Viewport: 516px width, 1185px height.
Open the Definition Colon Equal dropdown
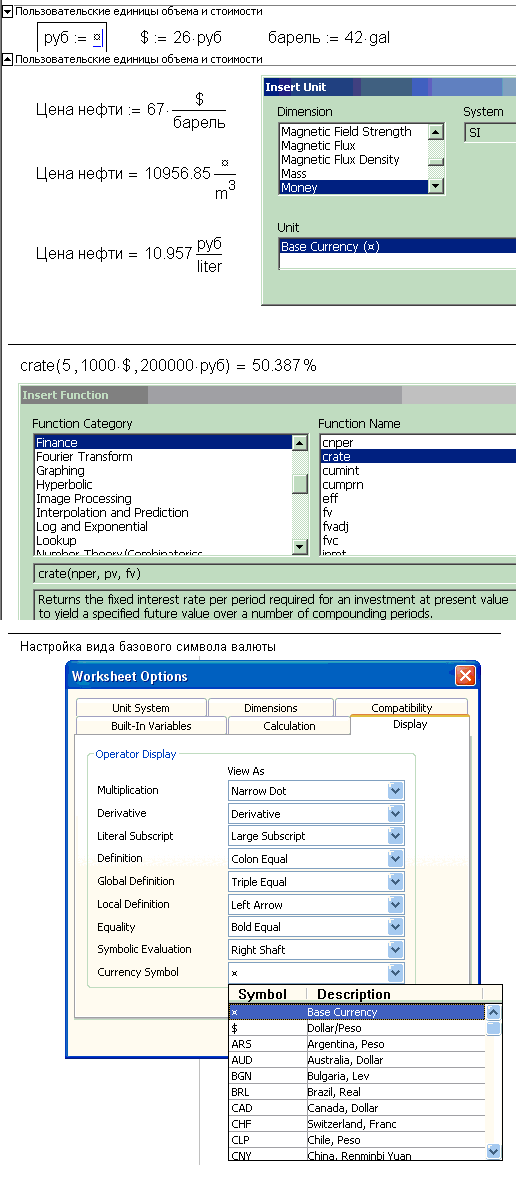tap(396, 859)
